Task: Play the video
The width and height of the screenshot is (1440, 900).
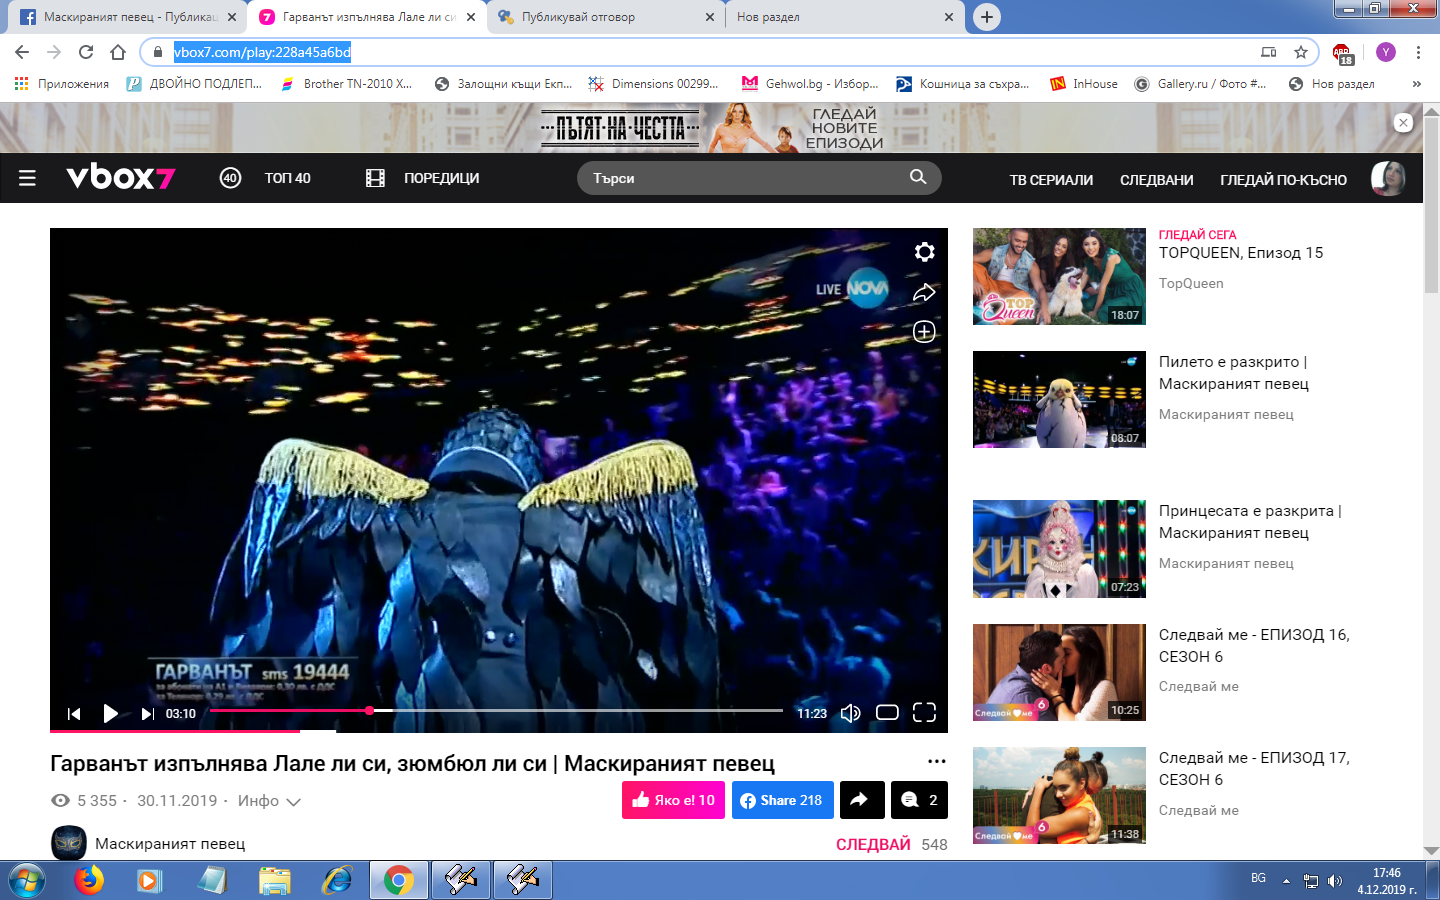Action: [x=110, y=713]
